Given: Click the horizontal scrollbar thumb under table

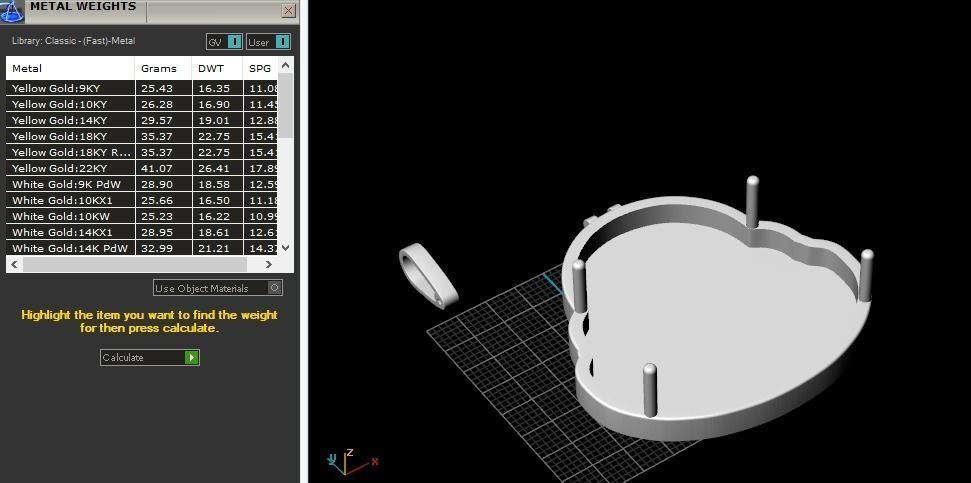Looking at the screenshot, I should (134, 264).
